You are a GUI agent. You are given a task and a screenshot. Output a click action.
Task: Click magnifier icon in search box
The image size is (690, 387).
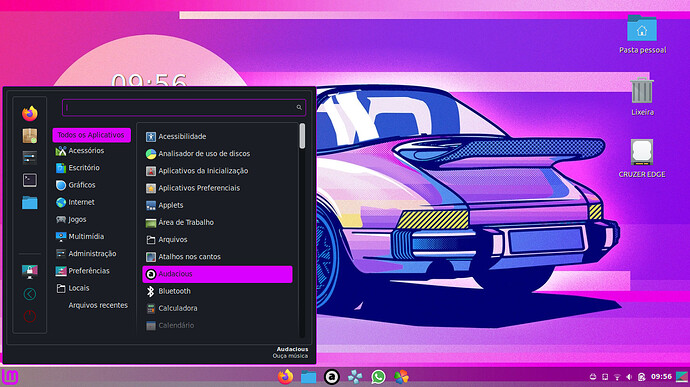299,107
